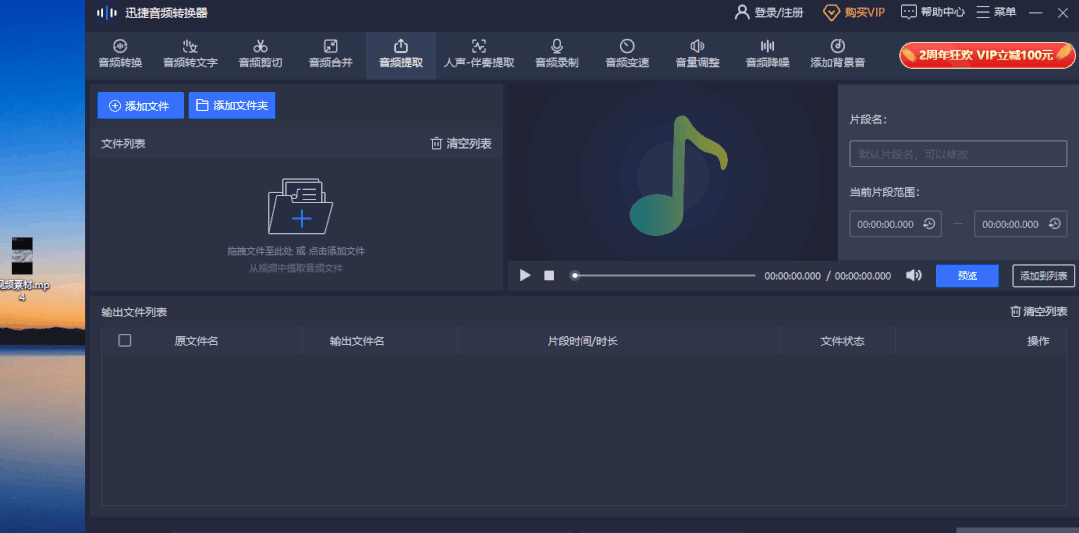
Task: Open the 音频降噪 noise reduction tool
Action: click(x=767, y=54)
